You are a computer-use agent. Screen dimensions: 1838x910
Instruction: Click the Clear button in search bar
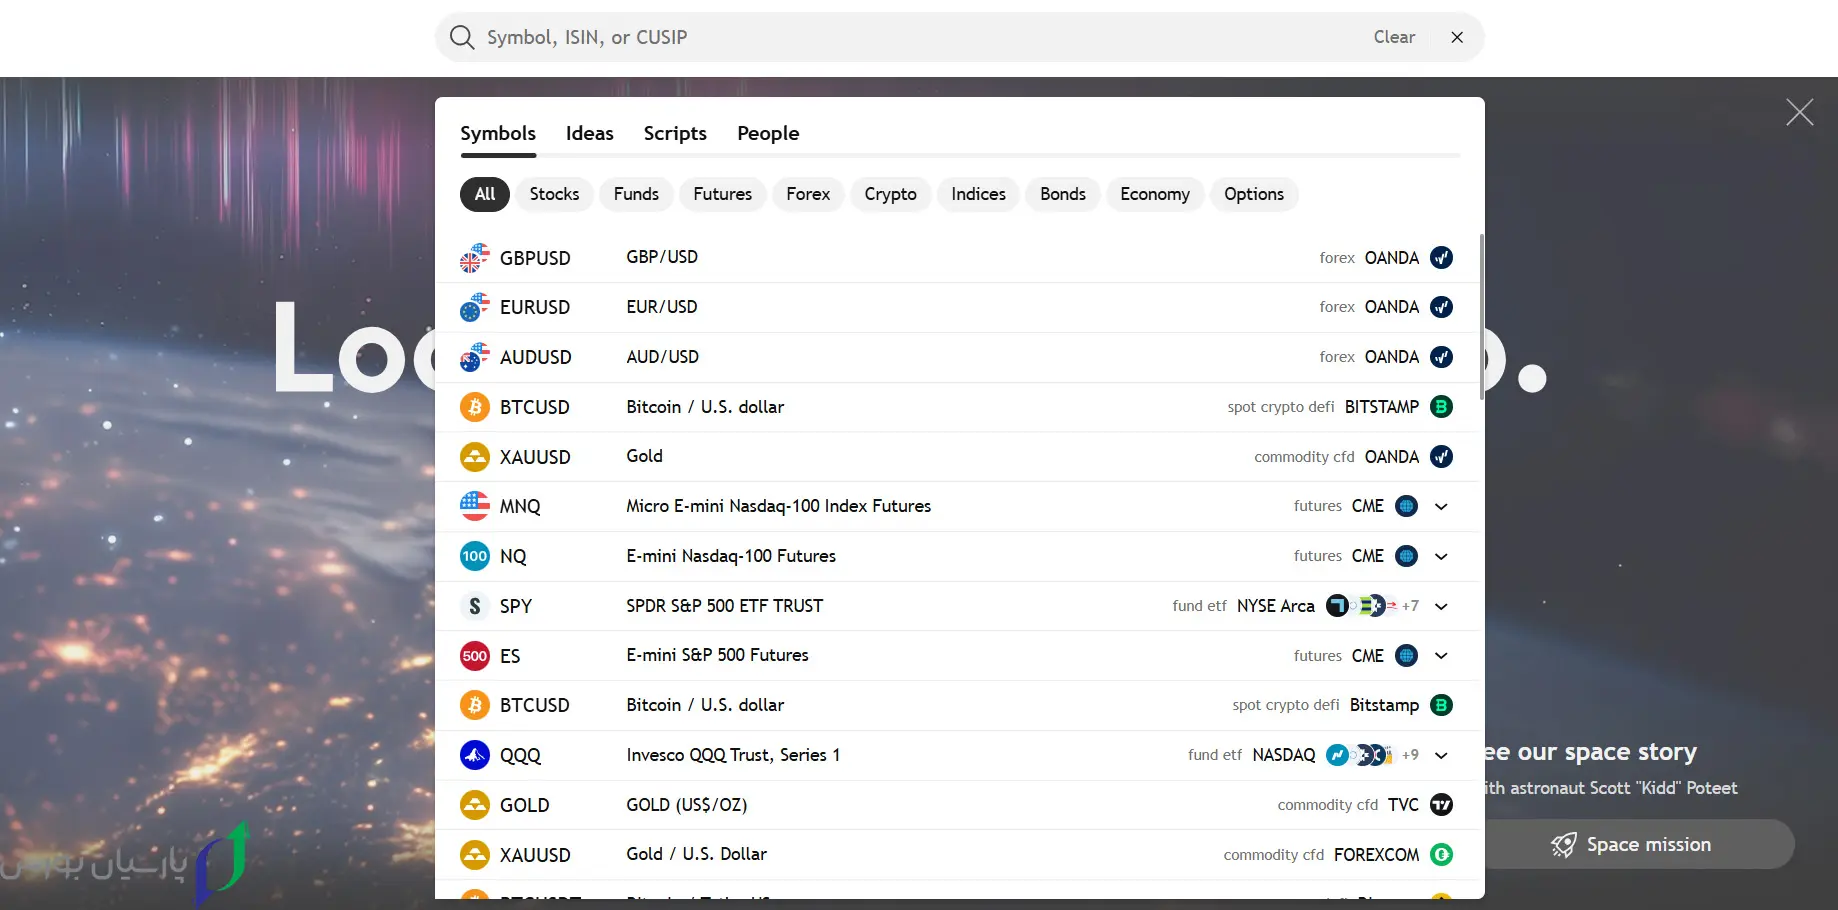[1394, 37]
